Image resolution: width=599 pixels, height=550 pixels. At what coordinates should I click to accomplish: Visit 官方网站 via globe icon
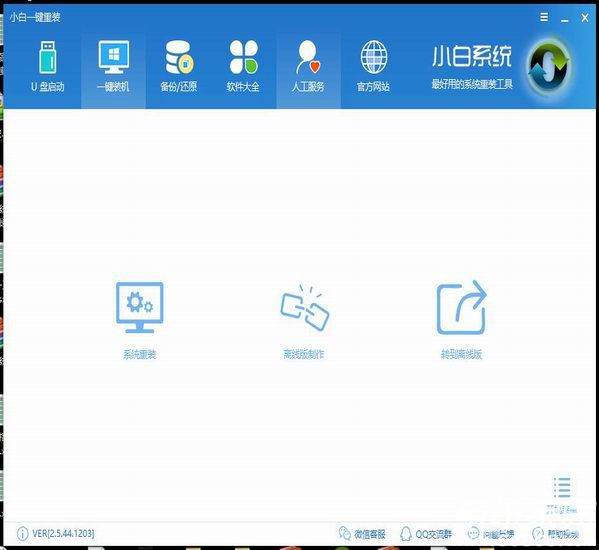374,57
